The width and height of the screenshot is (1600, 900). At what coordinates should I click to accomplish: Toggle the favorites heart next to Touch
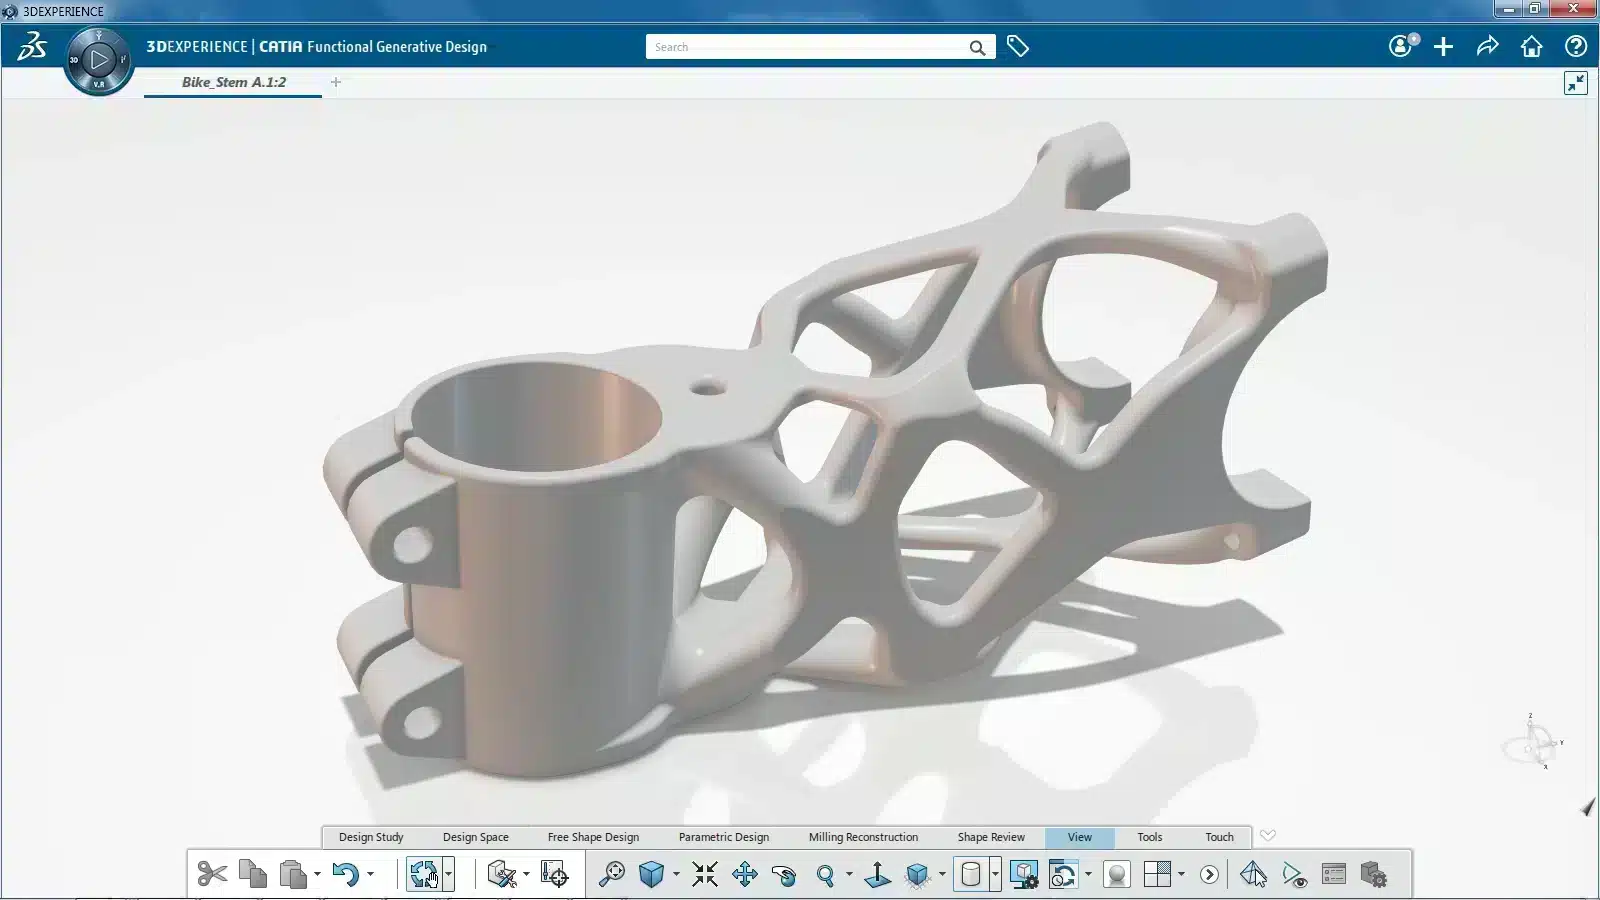1269,837
